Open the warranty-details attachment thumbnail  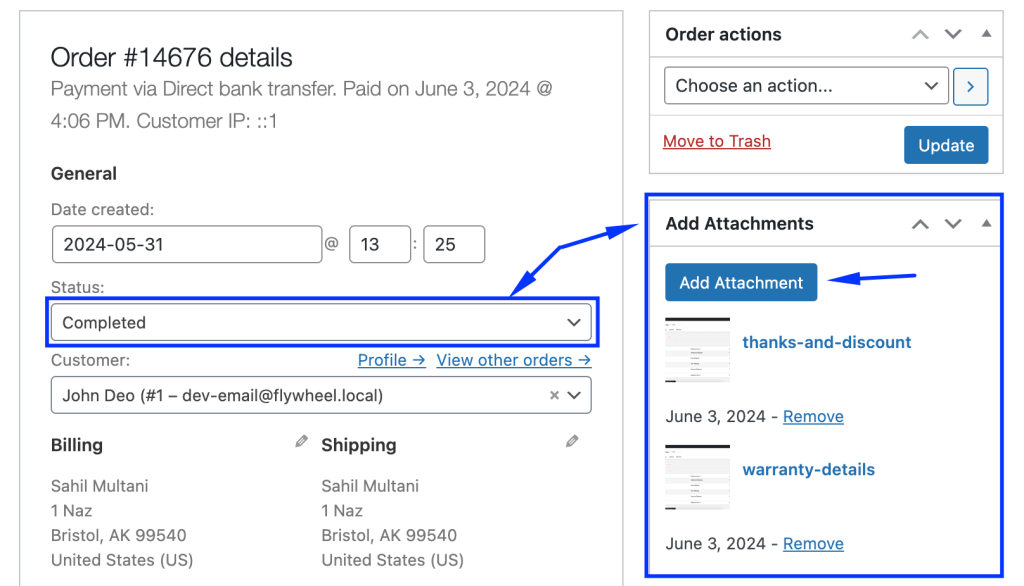pyautogui.click(x=697, y=477)
